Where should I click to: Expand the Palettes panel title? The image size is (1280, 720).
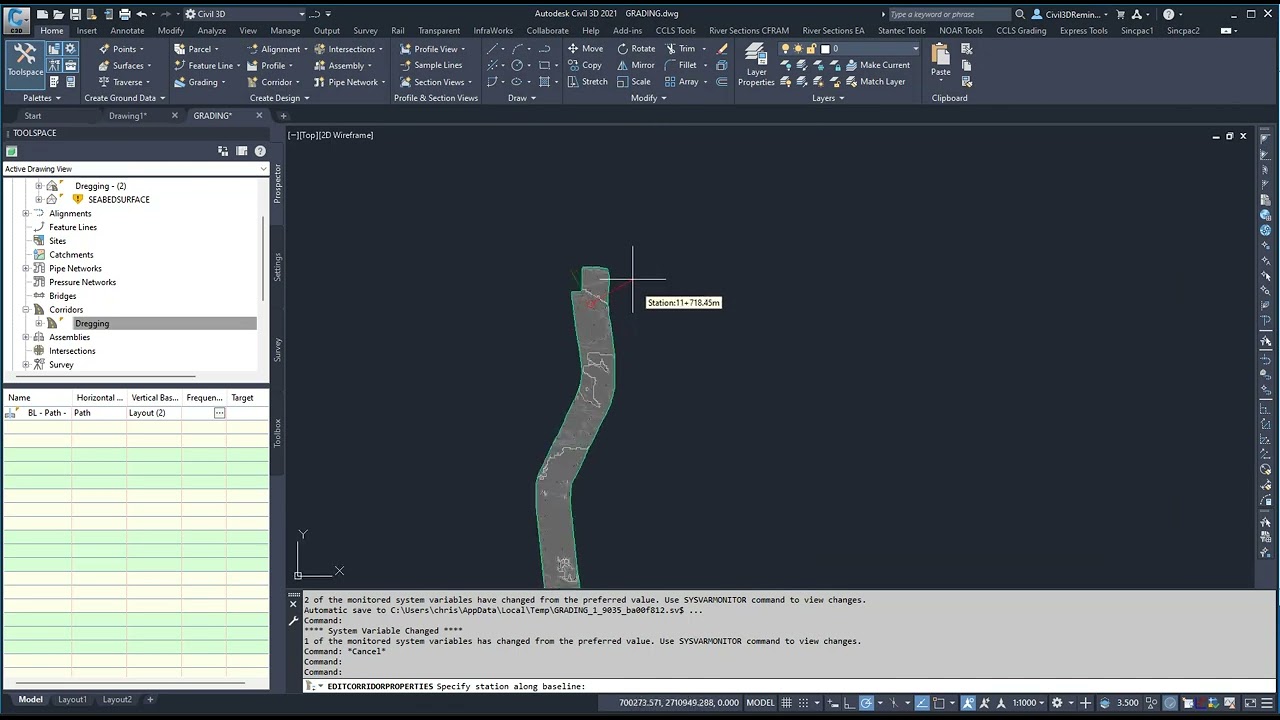pyautogui.click(x=42, y=98)
